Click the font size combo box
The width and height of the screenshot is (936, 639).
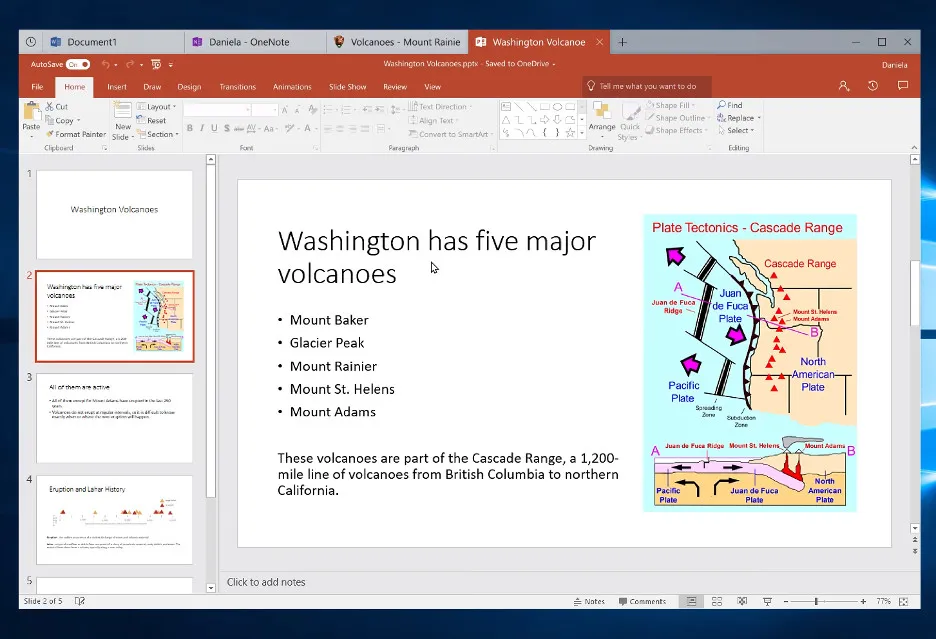[x=264, y=110]
